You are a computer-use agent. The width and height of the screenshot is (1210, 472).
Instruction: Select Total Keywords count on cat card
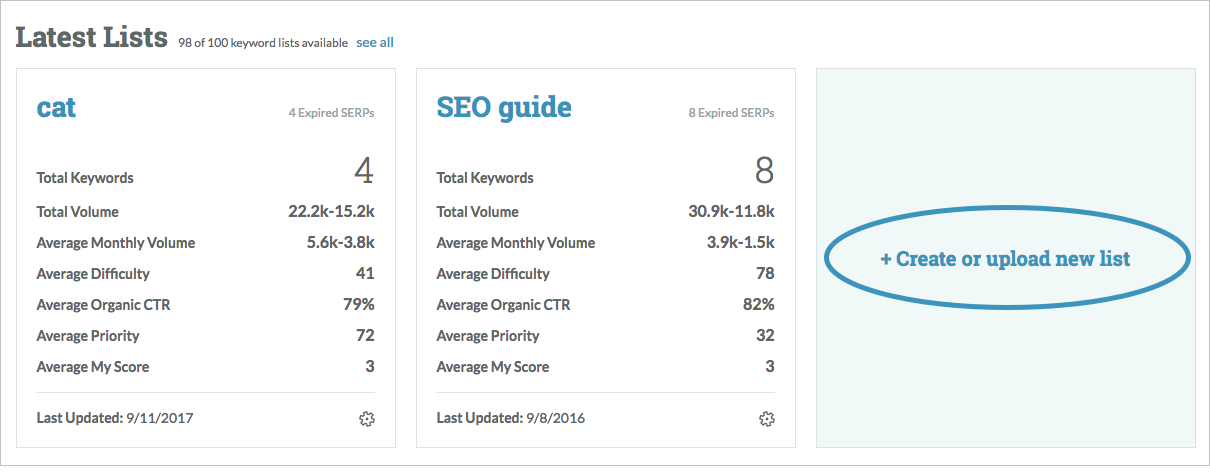[x=364, y=172]
